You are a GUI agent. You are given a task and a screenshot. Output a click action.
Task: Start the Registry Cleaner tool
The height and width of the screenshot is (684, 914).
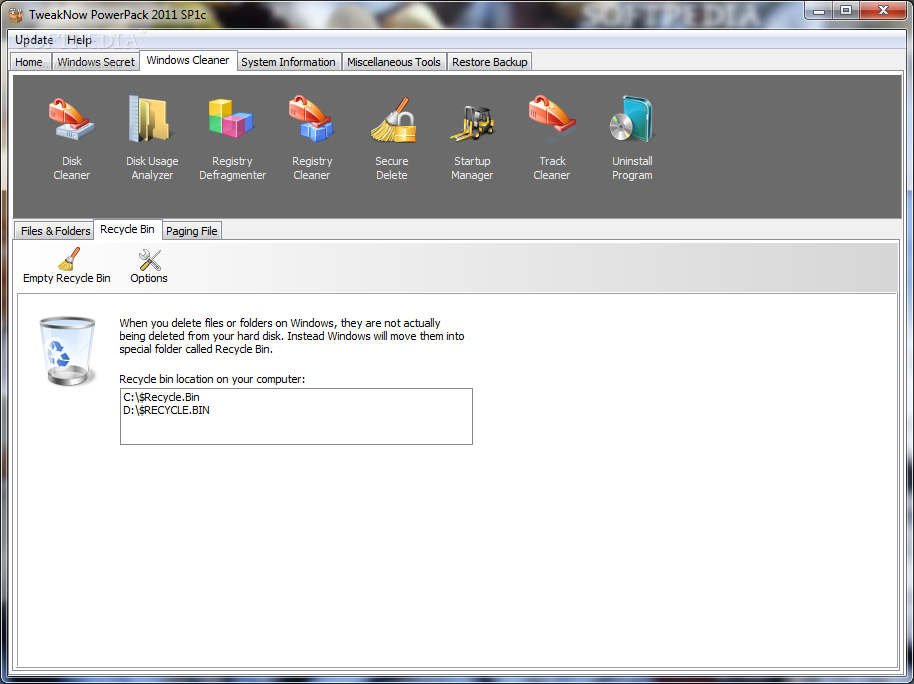click(312, 139)
